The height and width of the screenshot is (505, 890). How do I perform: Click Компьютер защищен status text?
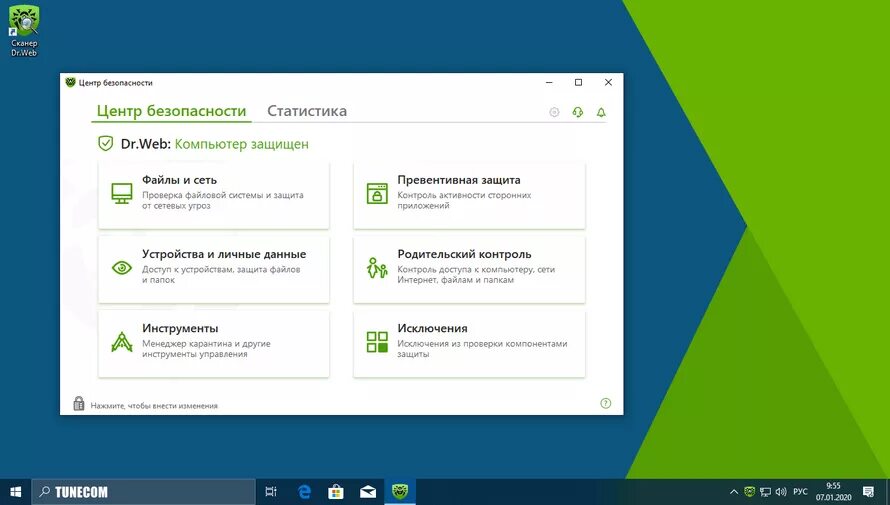tap(242, 144)
